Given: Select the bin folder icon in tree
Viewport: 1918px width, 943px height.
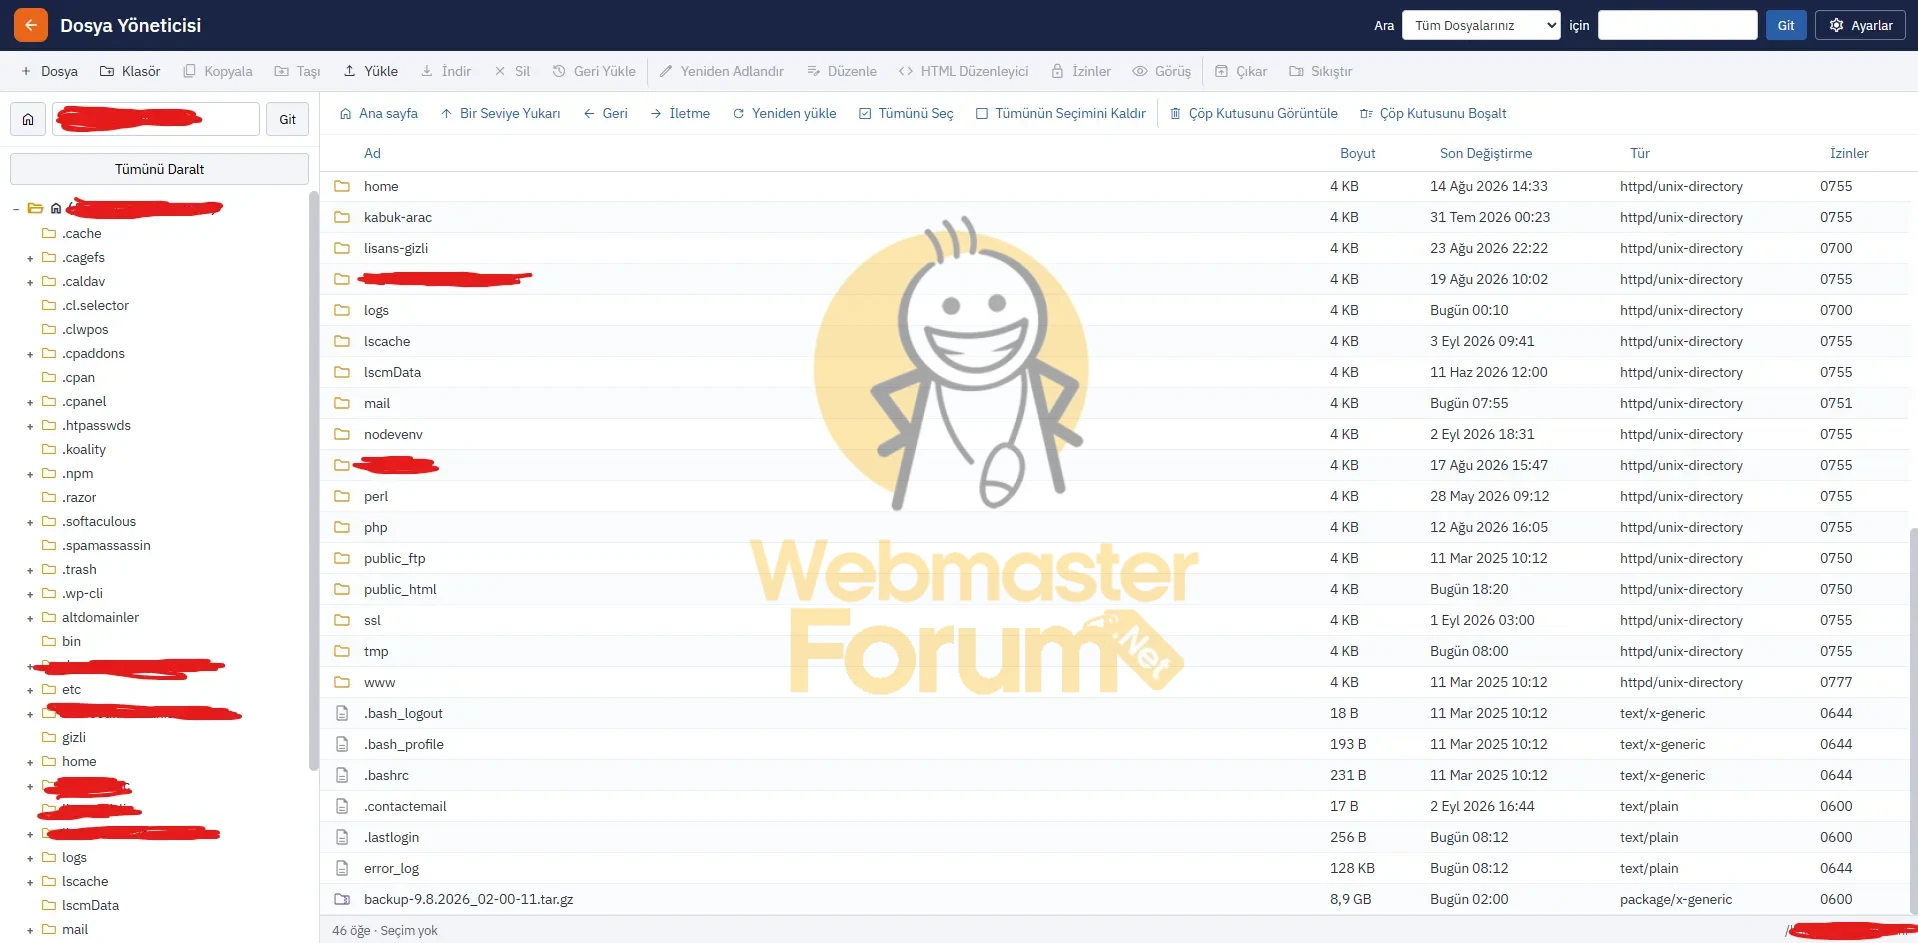Looking at the screenshot, I should 48,641.
